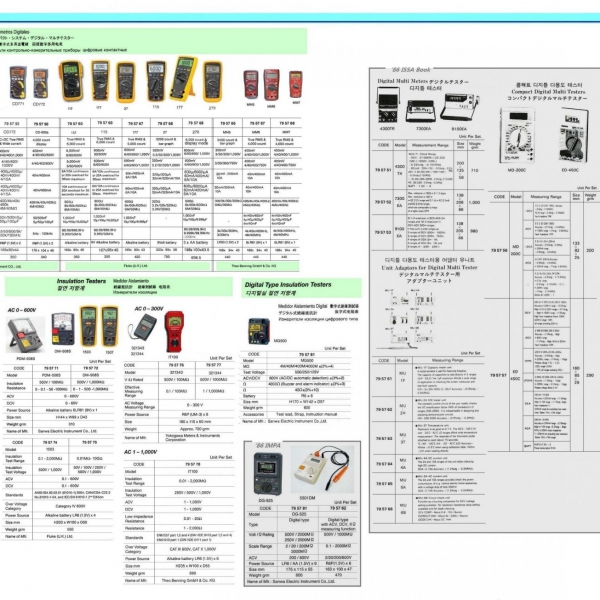This screenshot has height=600, width=600.
Task: Select the yellow 177 multimeter with stand
Action: coord(184,79)
